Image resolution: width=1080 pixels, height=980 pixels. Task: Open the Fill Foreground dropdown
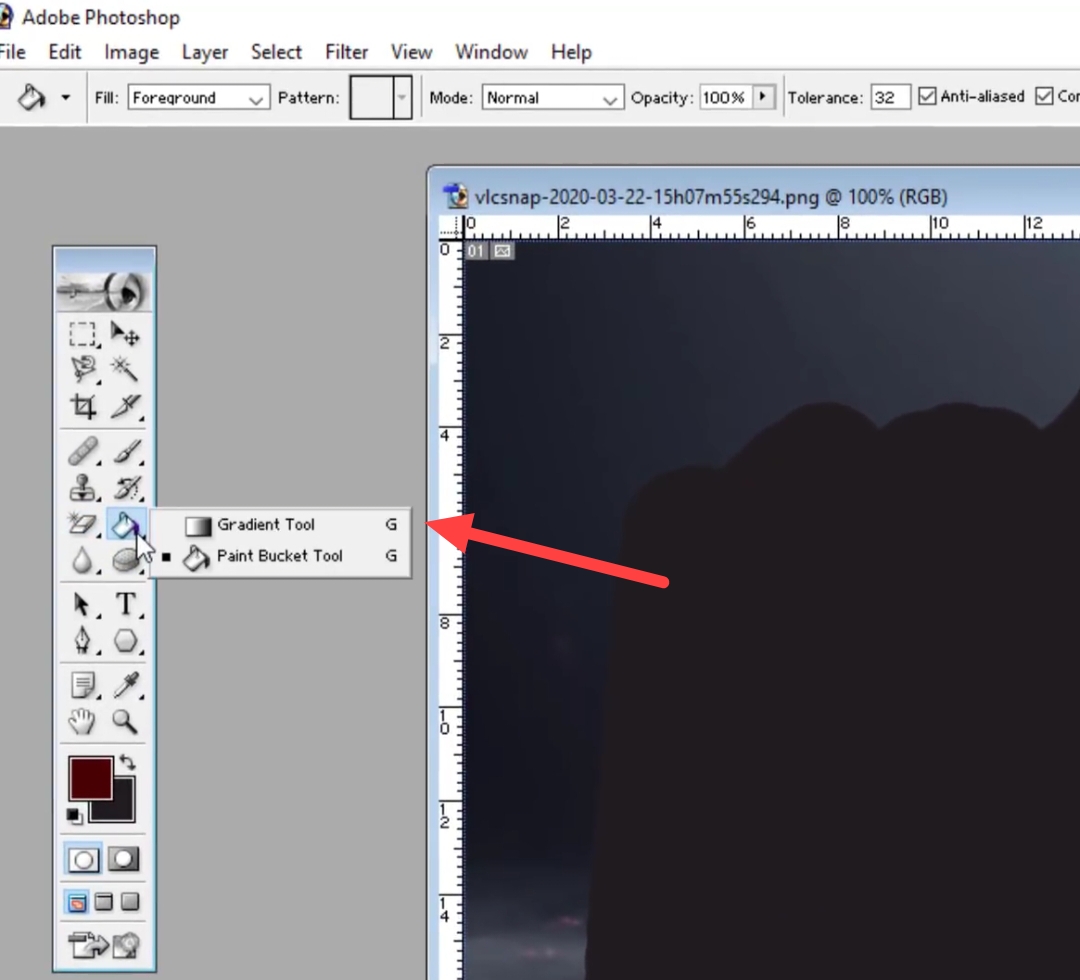click(x=198, y=98)
